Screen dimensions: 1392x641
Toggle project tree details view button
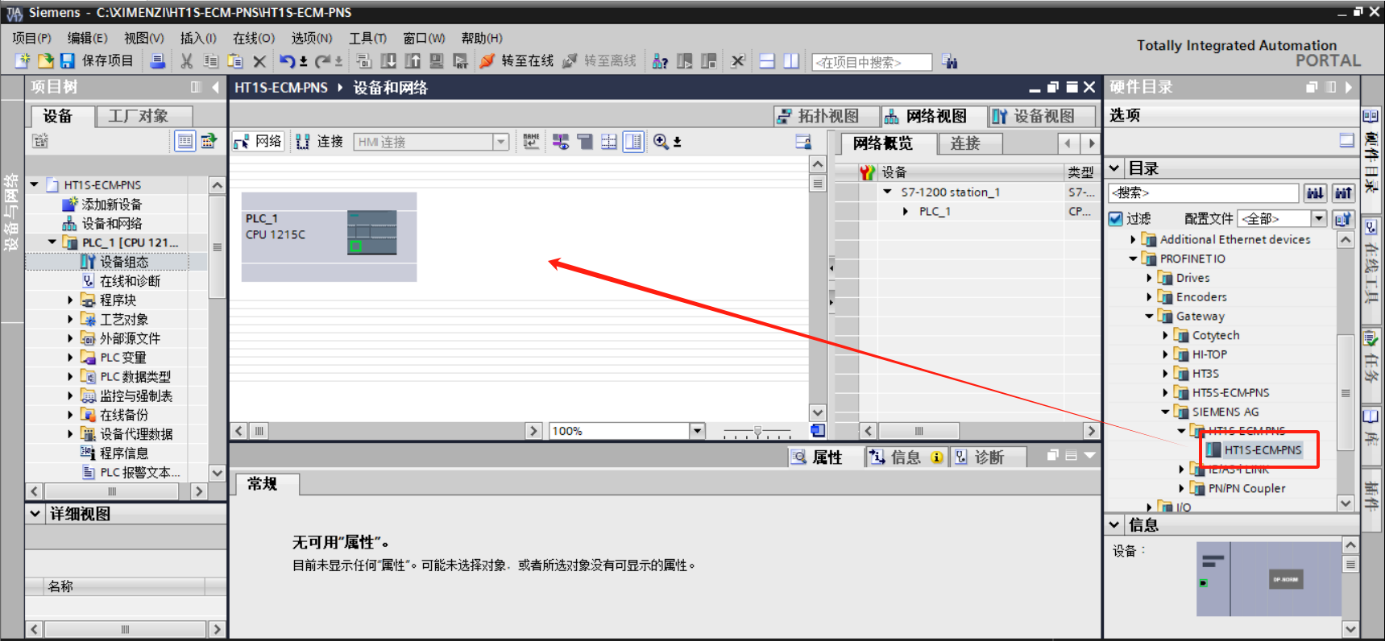186,142
